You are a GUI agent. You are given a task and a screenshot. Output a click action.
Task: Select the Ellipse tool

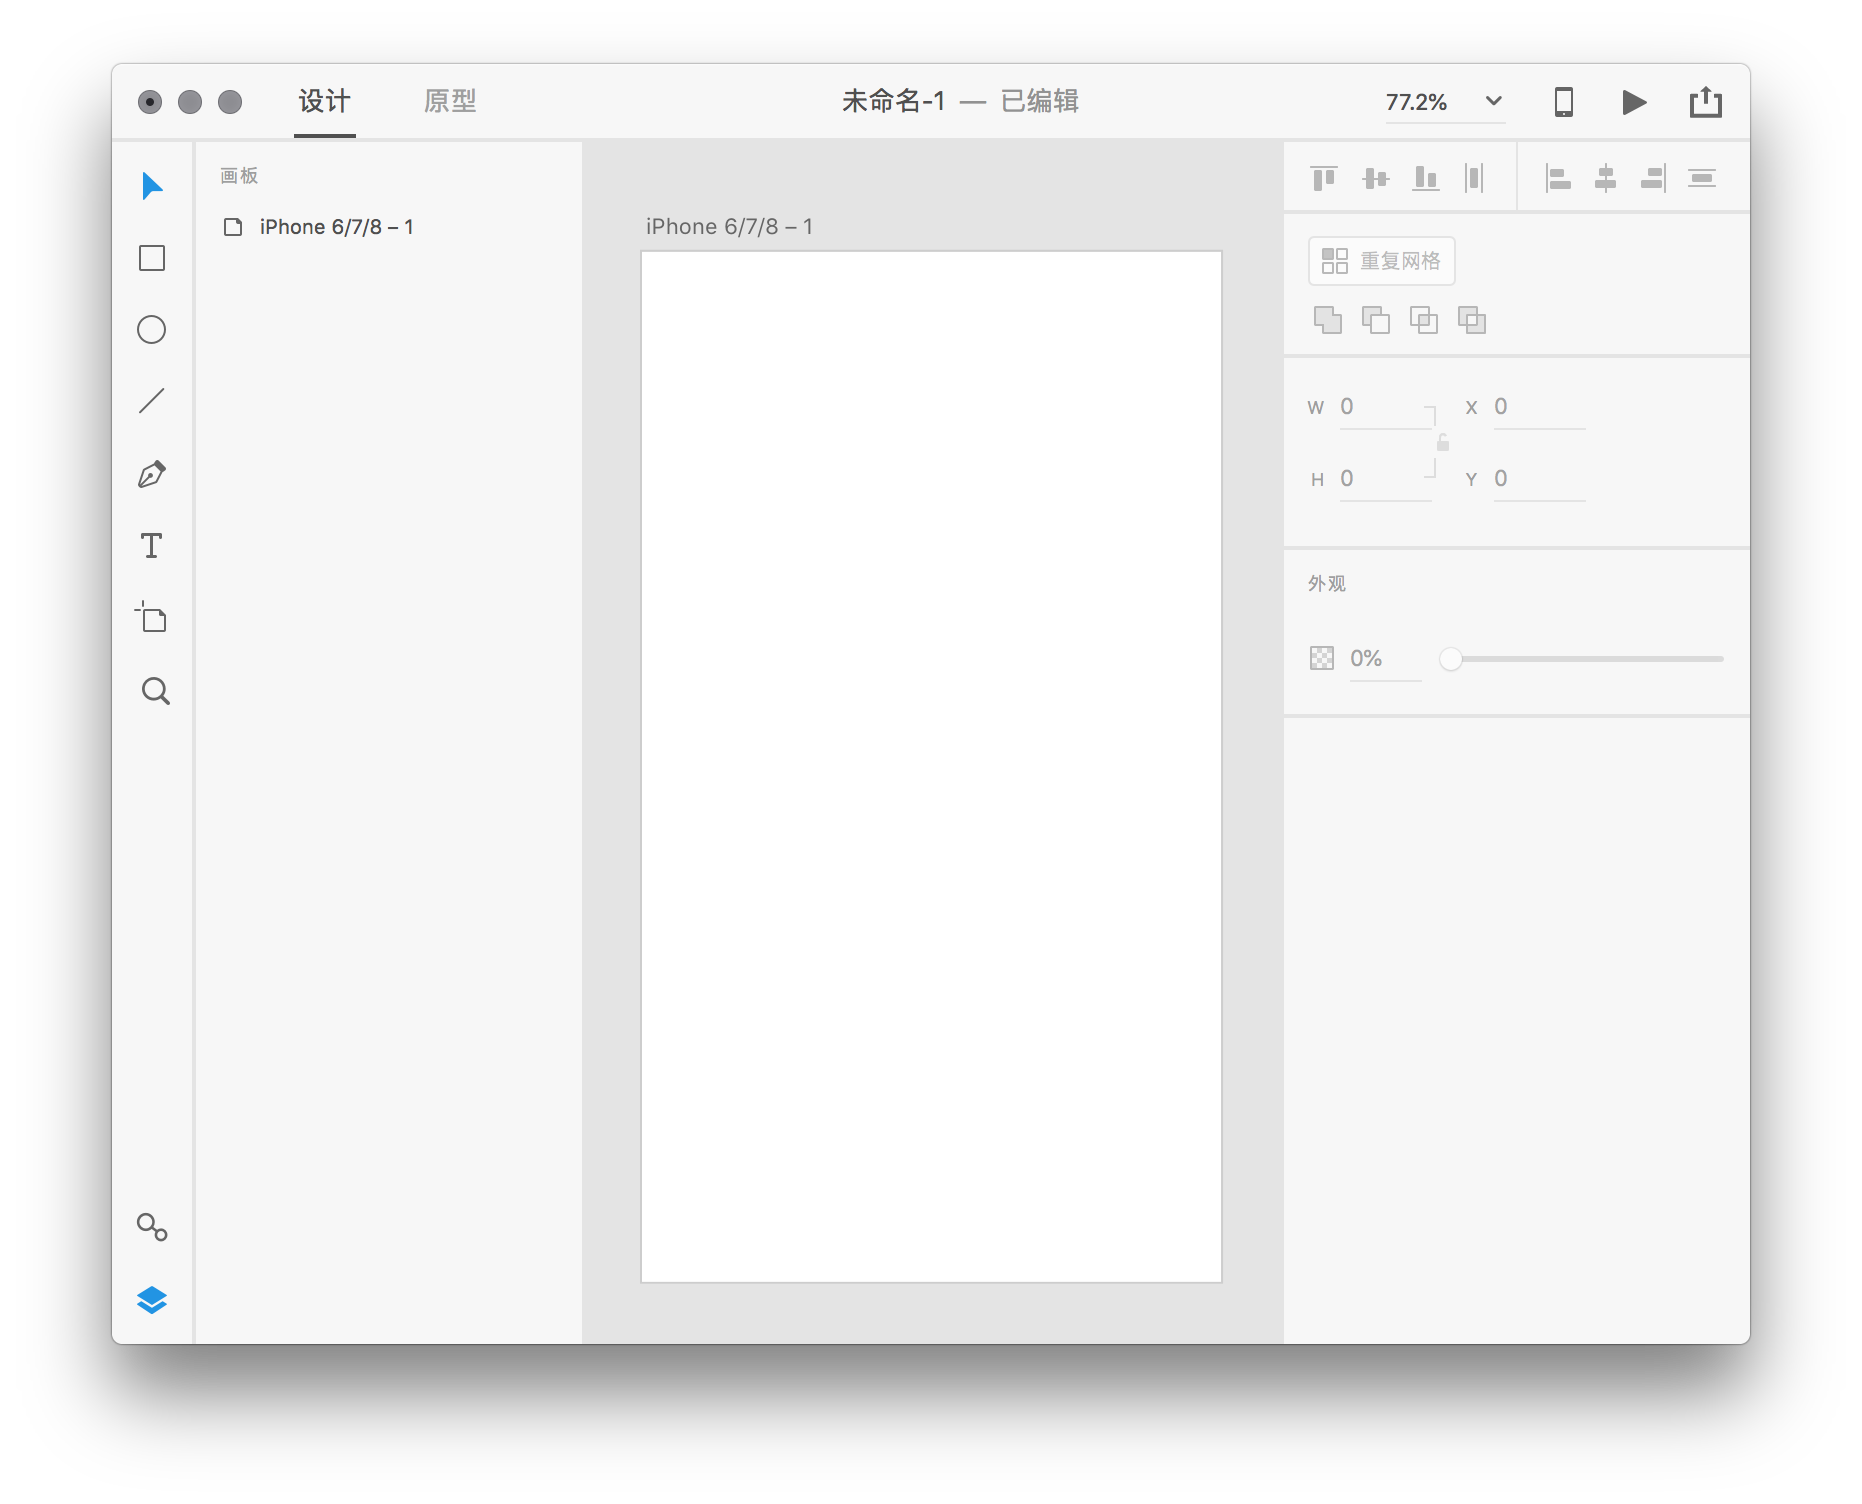[152, 330]
